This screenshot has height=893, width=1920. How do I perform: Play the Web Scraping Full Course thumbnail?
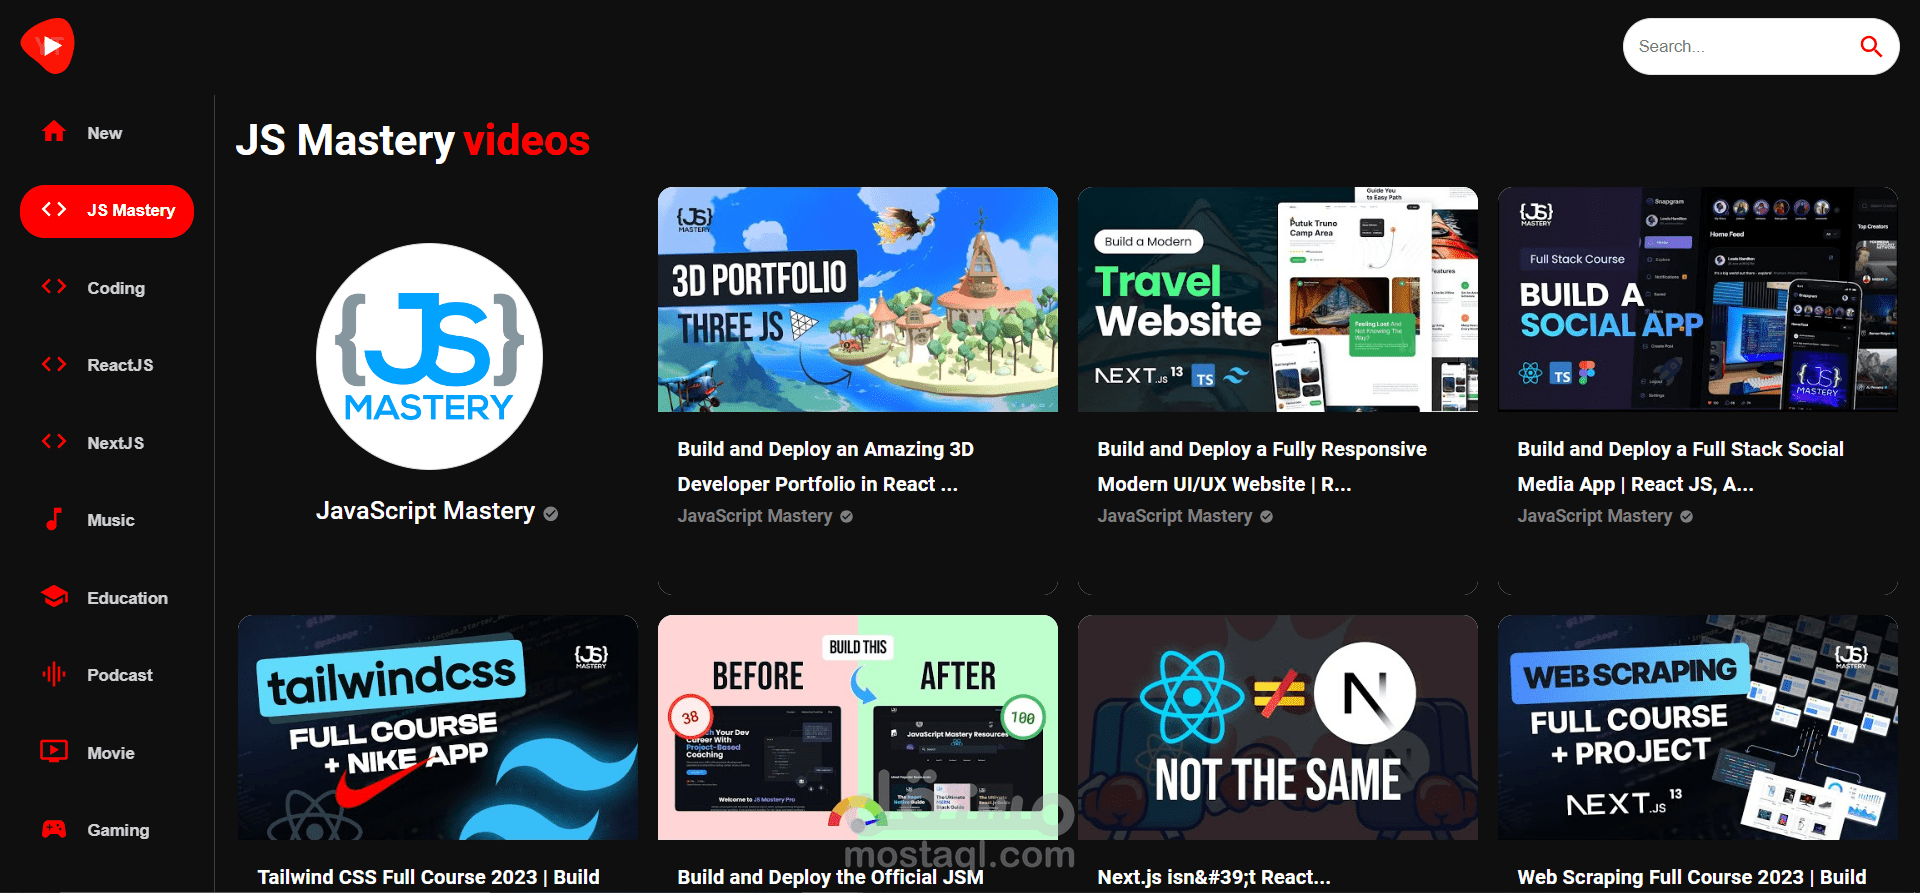(x=1698, y=727)
